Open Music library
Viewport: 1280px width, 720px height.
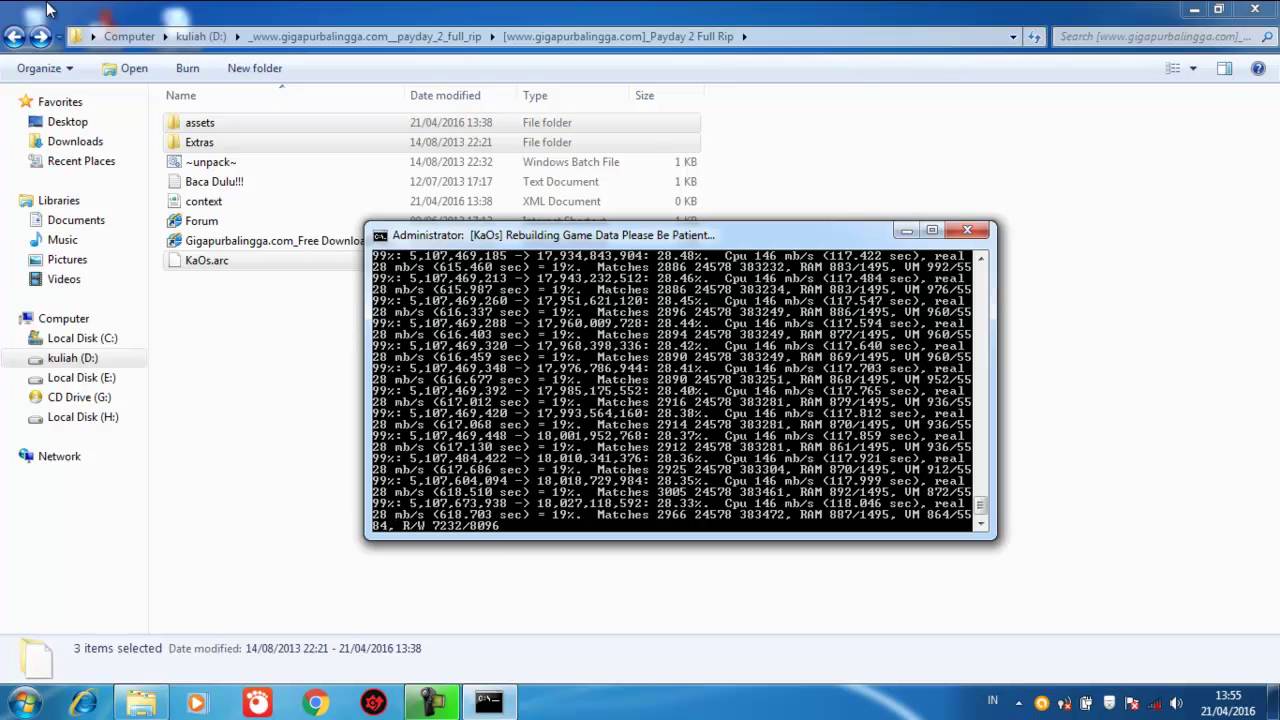(62, 240)
